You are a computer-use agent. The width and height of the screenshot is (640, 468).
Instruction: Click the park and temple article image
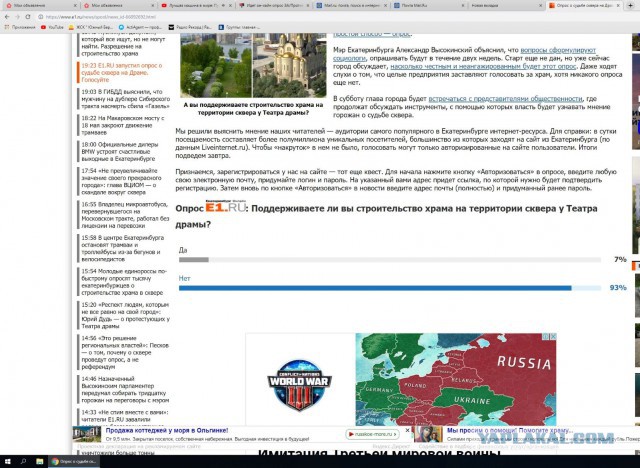253,65
